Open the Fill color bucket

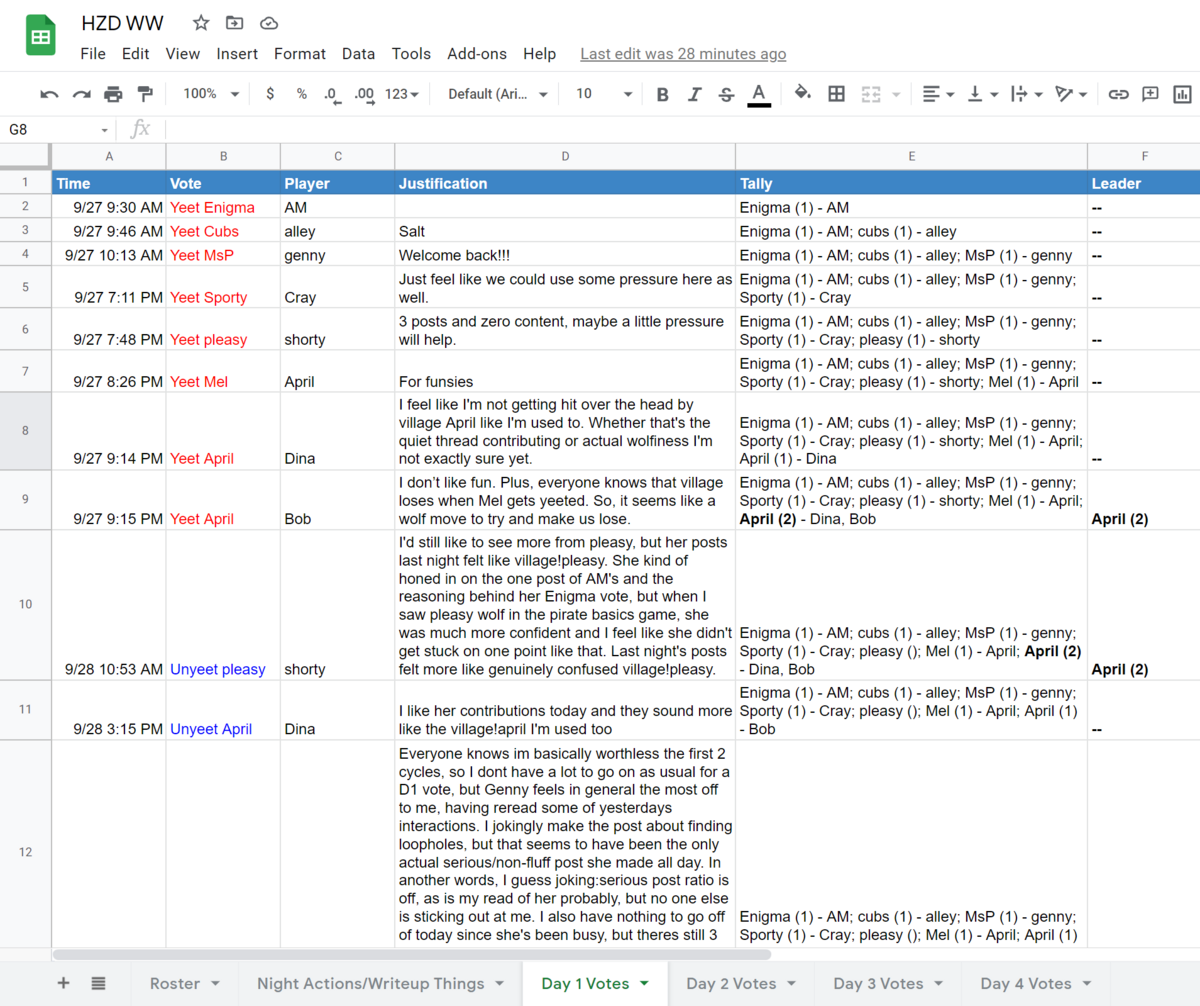click(802, 94)
